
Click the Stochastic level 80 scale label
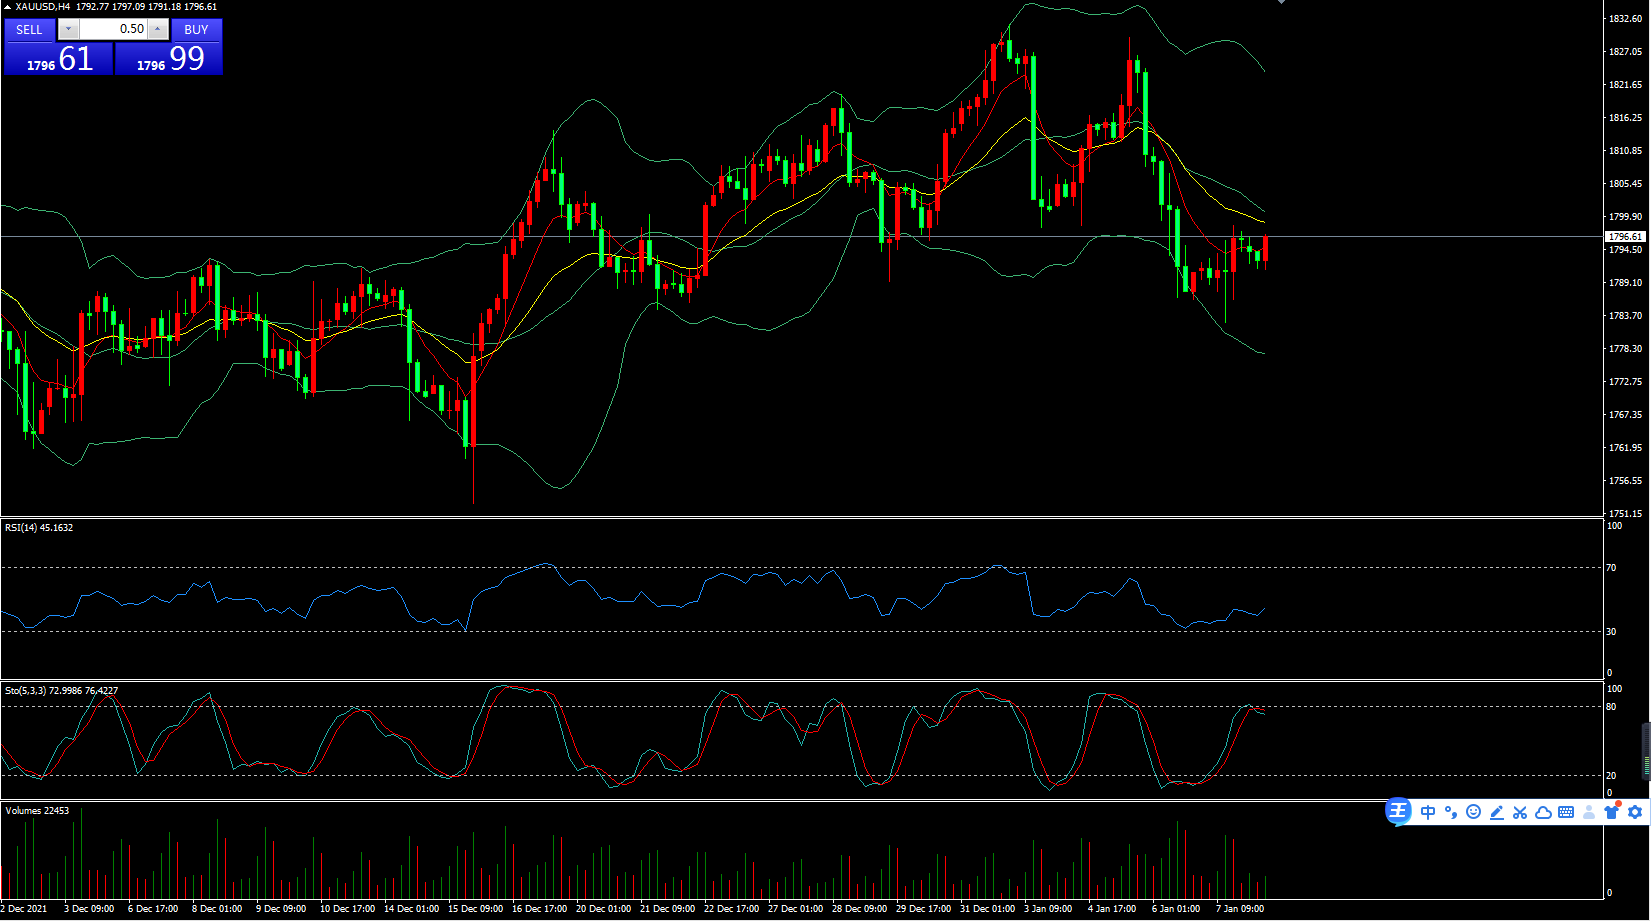point(1611,707)
